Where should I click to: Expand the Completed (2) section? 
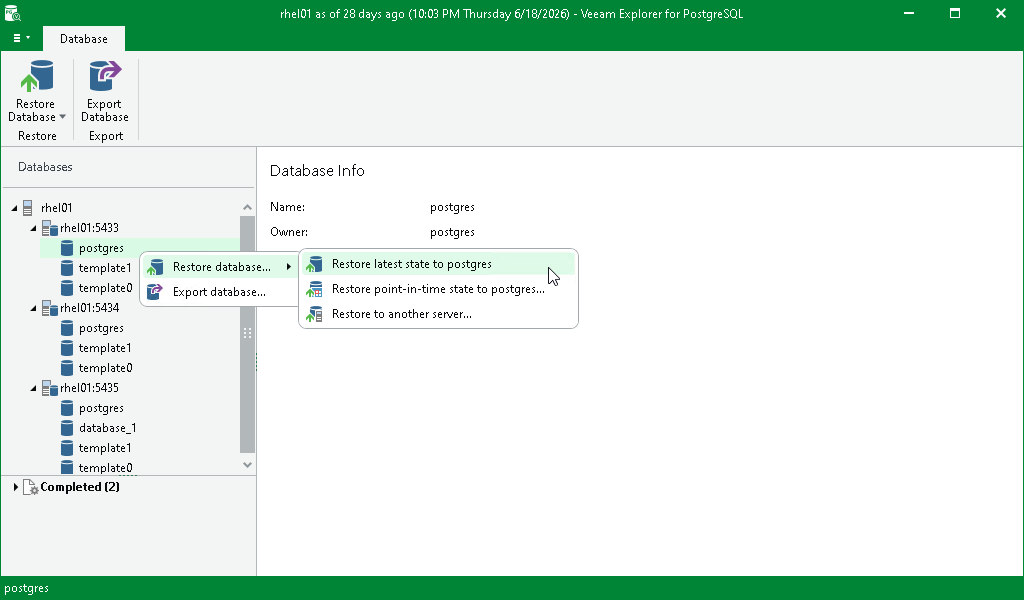pyautogui.click(x=16, y=487)
